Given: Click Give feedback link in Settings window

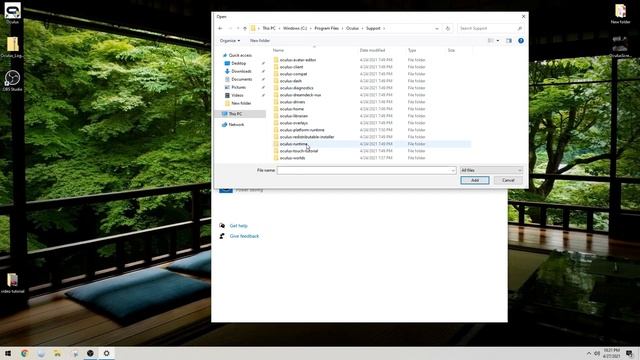Looking at the screenshot, I should [x=244, y=236].
